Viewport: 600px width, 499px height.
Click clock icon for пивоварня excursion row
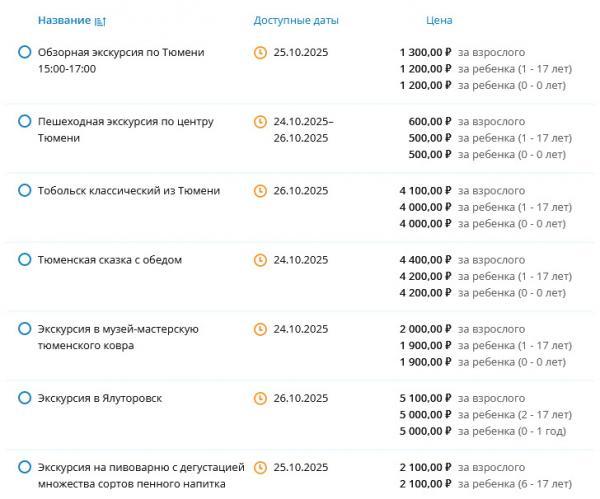coord(261,467)
